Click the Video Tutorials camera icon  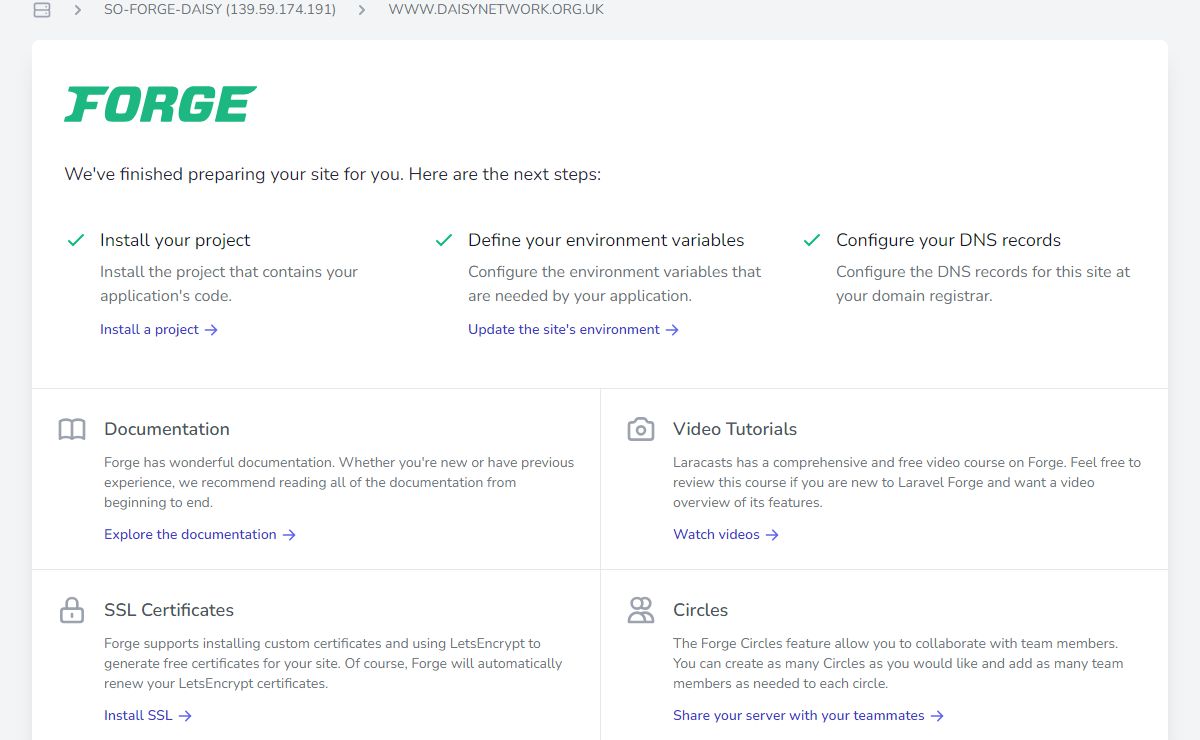pos(640,430)
